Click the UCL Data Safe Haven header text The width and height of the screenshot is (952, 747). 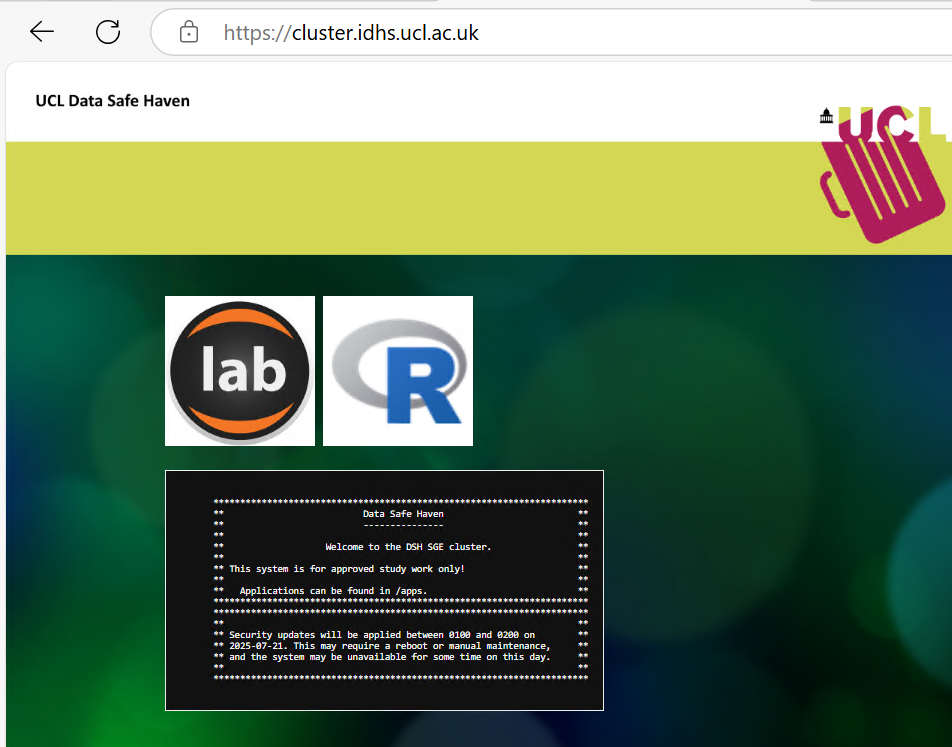[112, 100]
